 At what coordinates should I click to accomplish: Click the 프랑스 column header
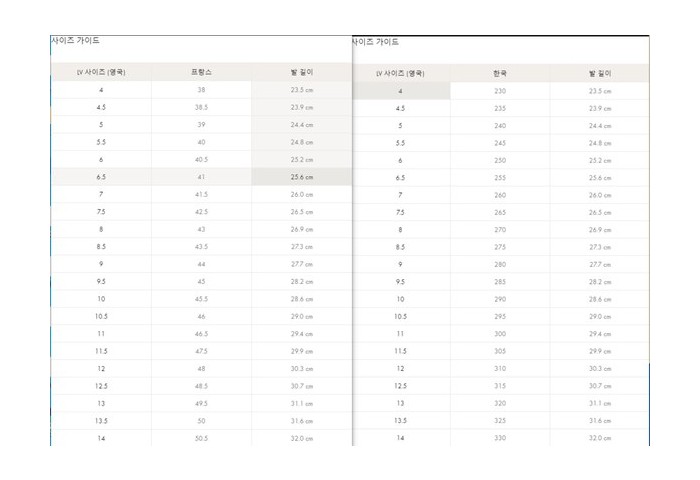pyautogui.click(x=201, y=73)
